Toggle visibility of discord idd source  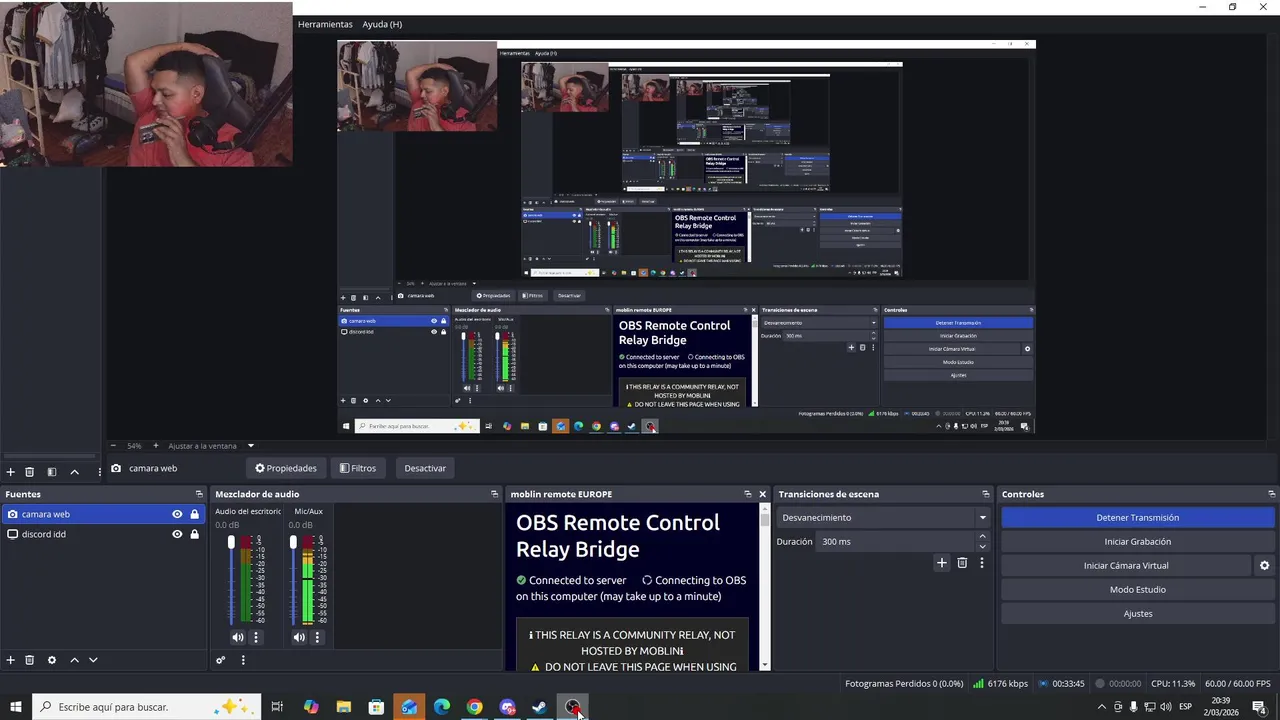(x=177, y=534)
